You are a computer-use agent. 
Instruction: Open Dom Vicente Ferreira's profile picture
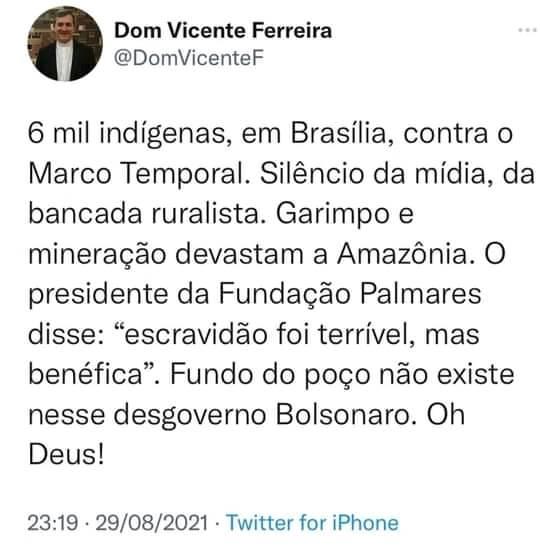pos(65,44)
